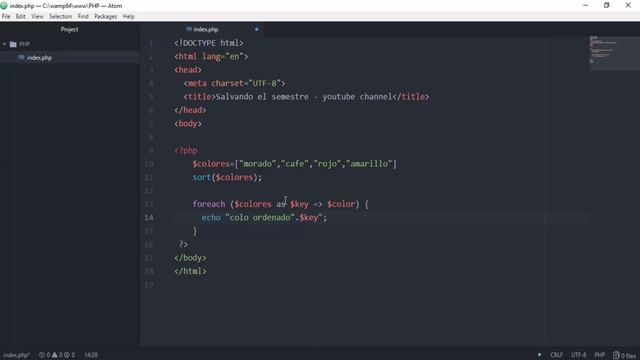Open the View menu
The height and width of the screenshot is (360, 640).
[37, 16]
